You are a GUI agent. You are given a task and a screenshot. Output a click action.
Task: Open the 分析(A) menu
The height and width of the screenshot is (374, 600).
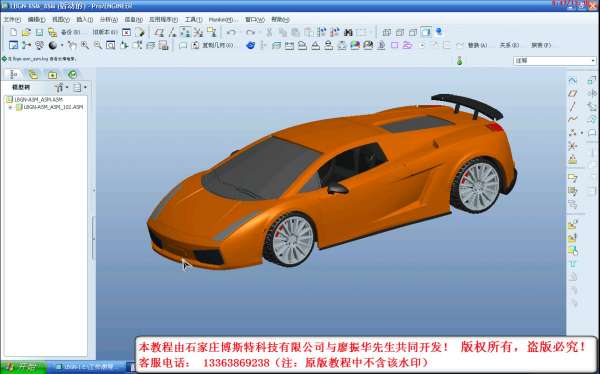click(109, 20)
